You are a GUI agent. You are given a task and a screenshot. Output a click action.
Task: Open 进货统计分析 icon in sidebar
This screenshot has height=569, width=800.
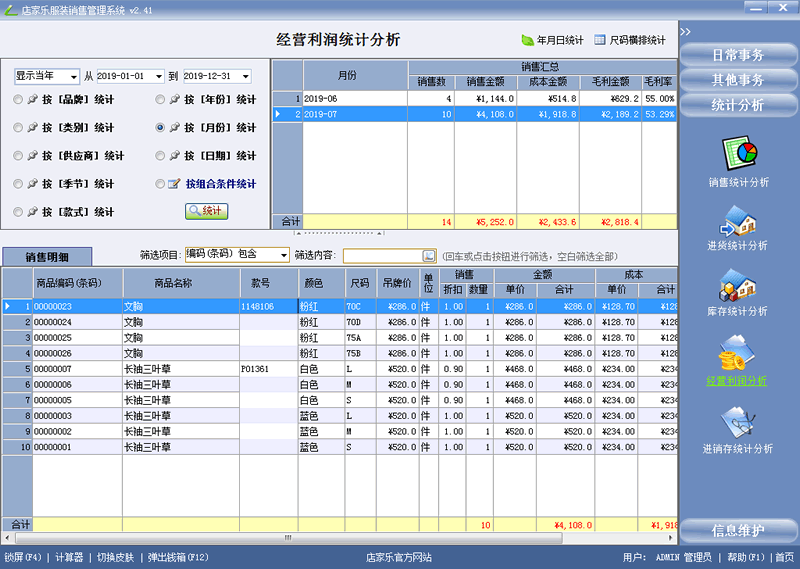(x=738, y=220)
